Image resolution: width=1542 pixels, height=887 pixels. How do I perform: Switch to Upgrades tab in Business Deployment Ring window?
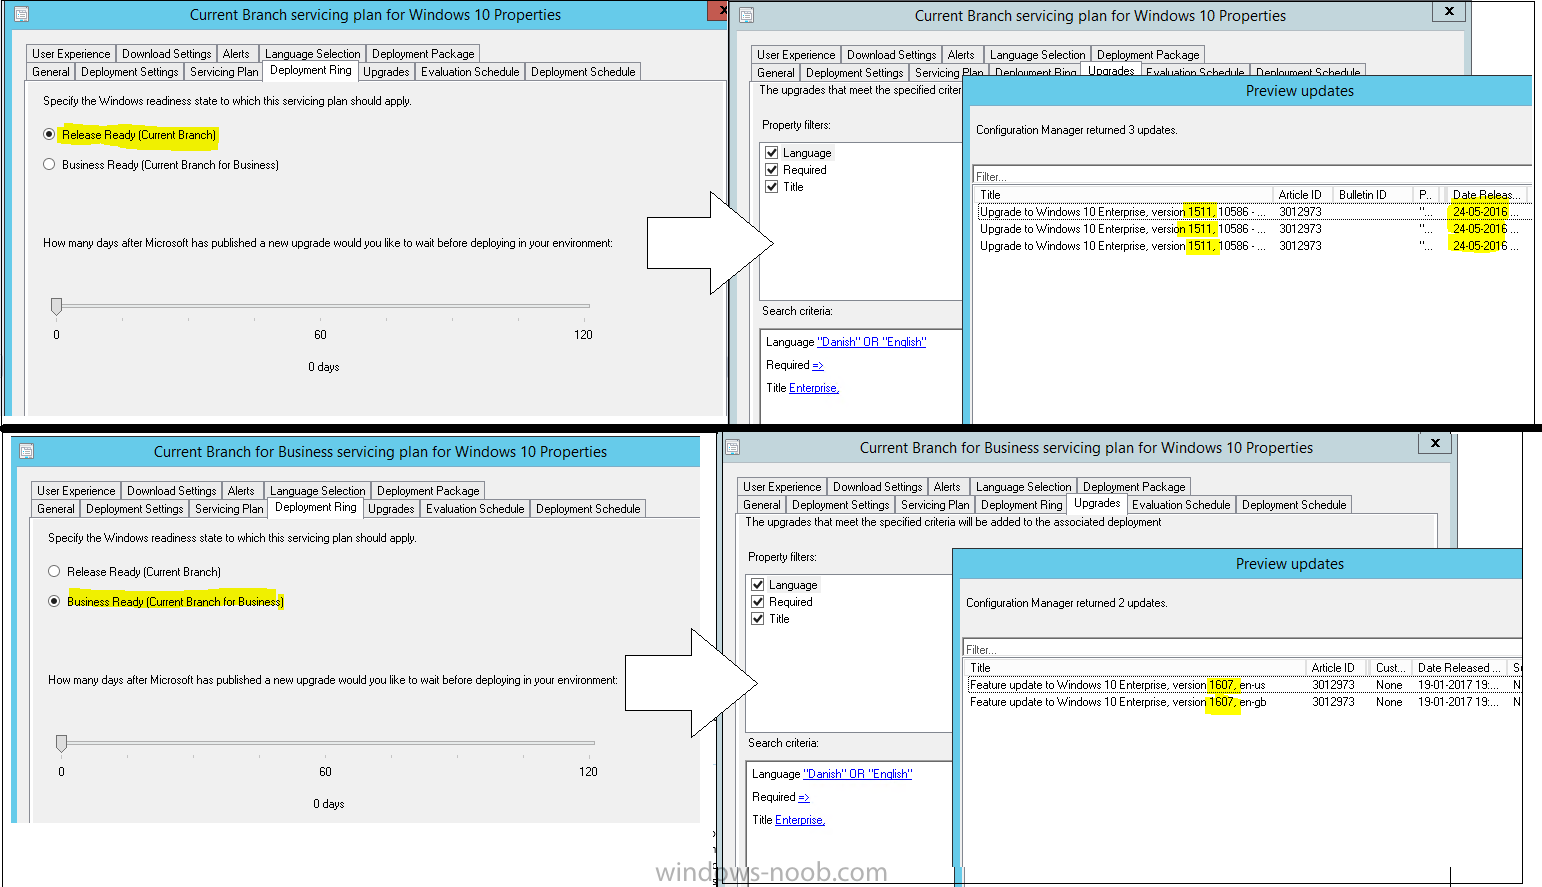tap(391, 509)
